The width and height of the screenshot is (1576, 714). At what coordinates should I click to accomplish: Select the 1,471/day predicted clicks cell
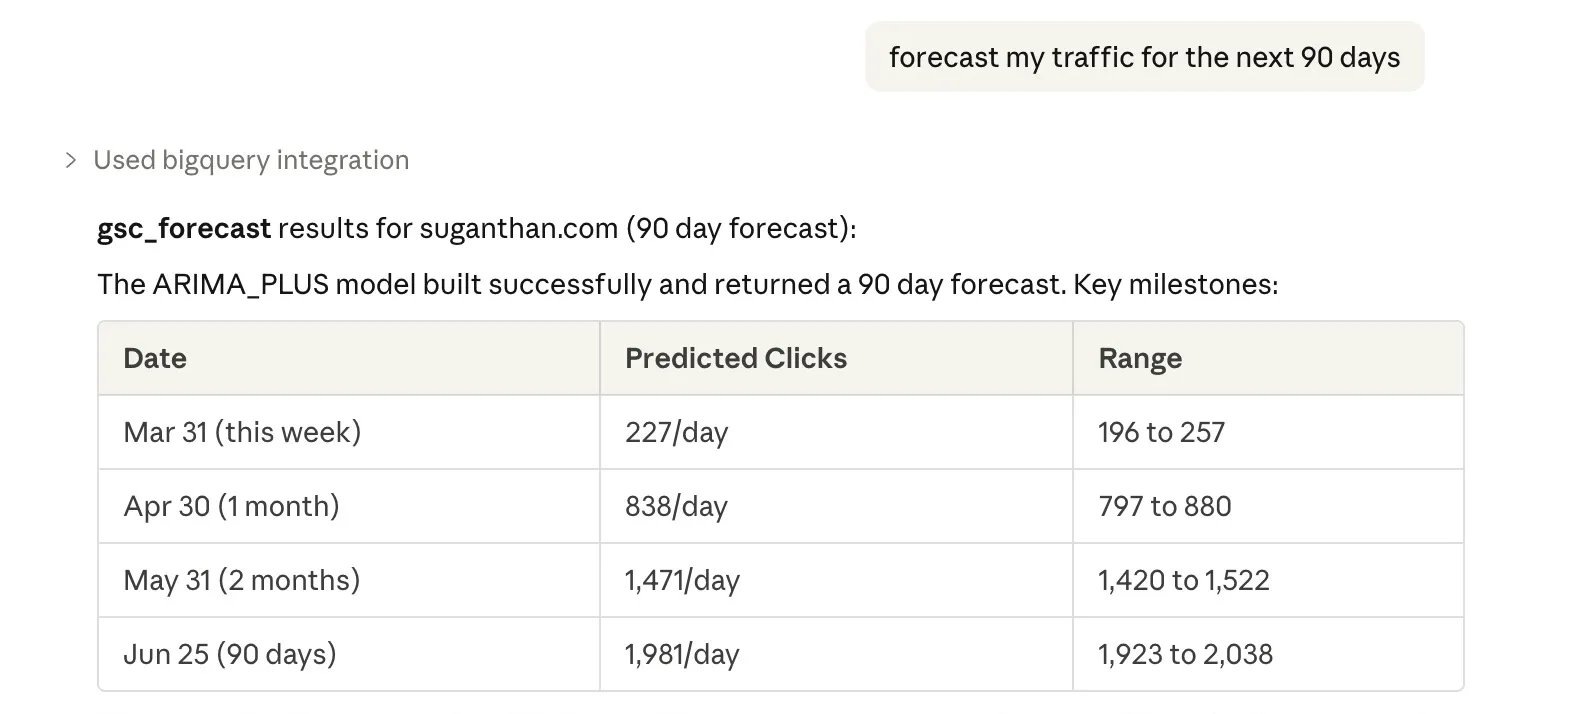click(x=682, y=580)
